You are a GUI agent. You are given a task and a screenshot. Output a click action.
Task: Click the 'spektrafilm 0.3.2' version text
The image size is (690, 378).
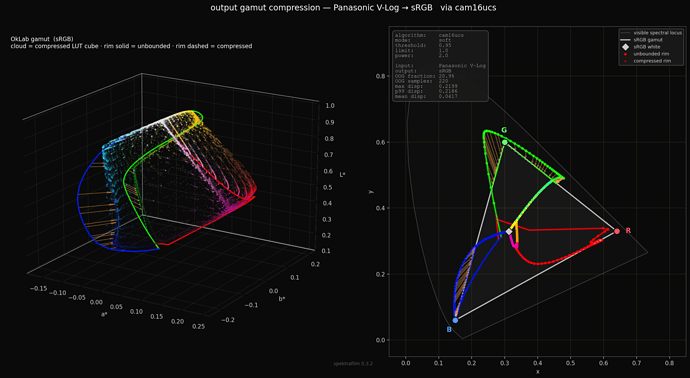coord(353,364)
